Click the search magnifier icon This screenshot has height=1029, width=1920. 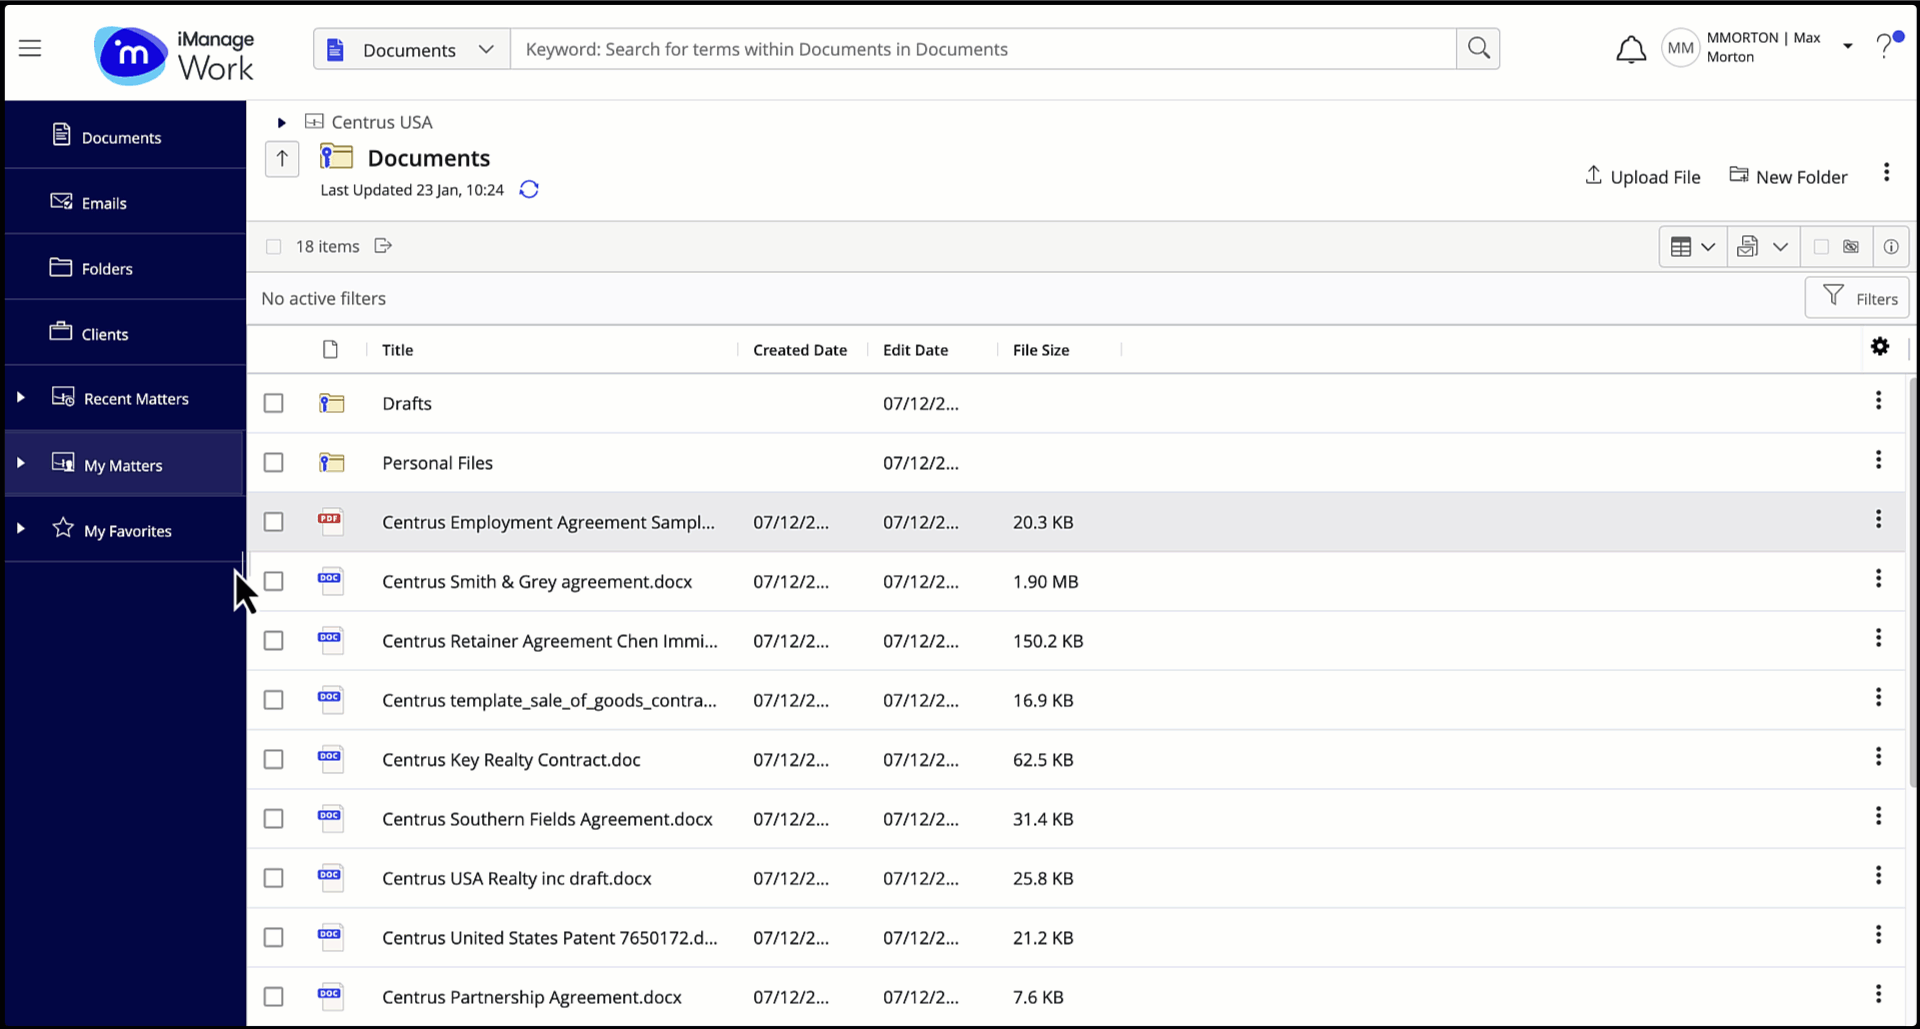(1478, 48)
